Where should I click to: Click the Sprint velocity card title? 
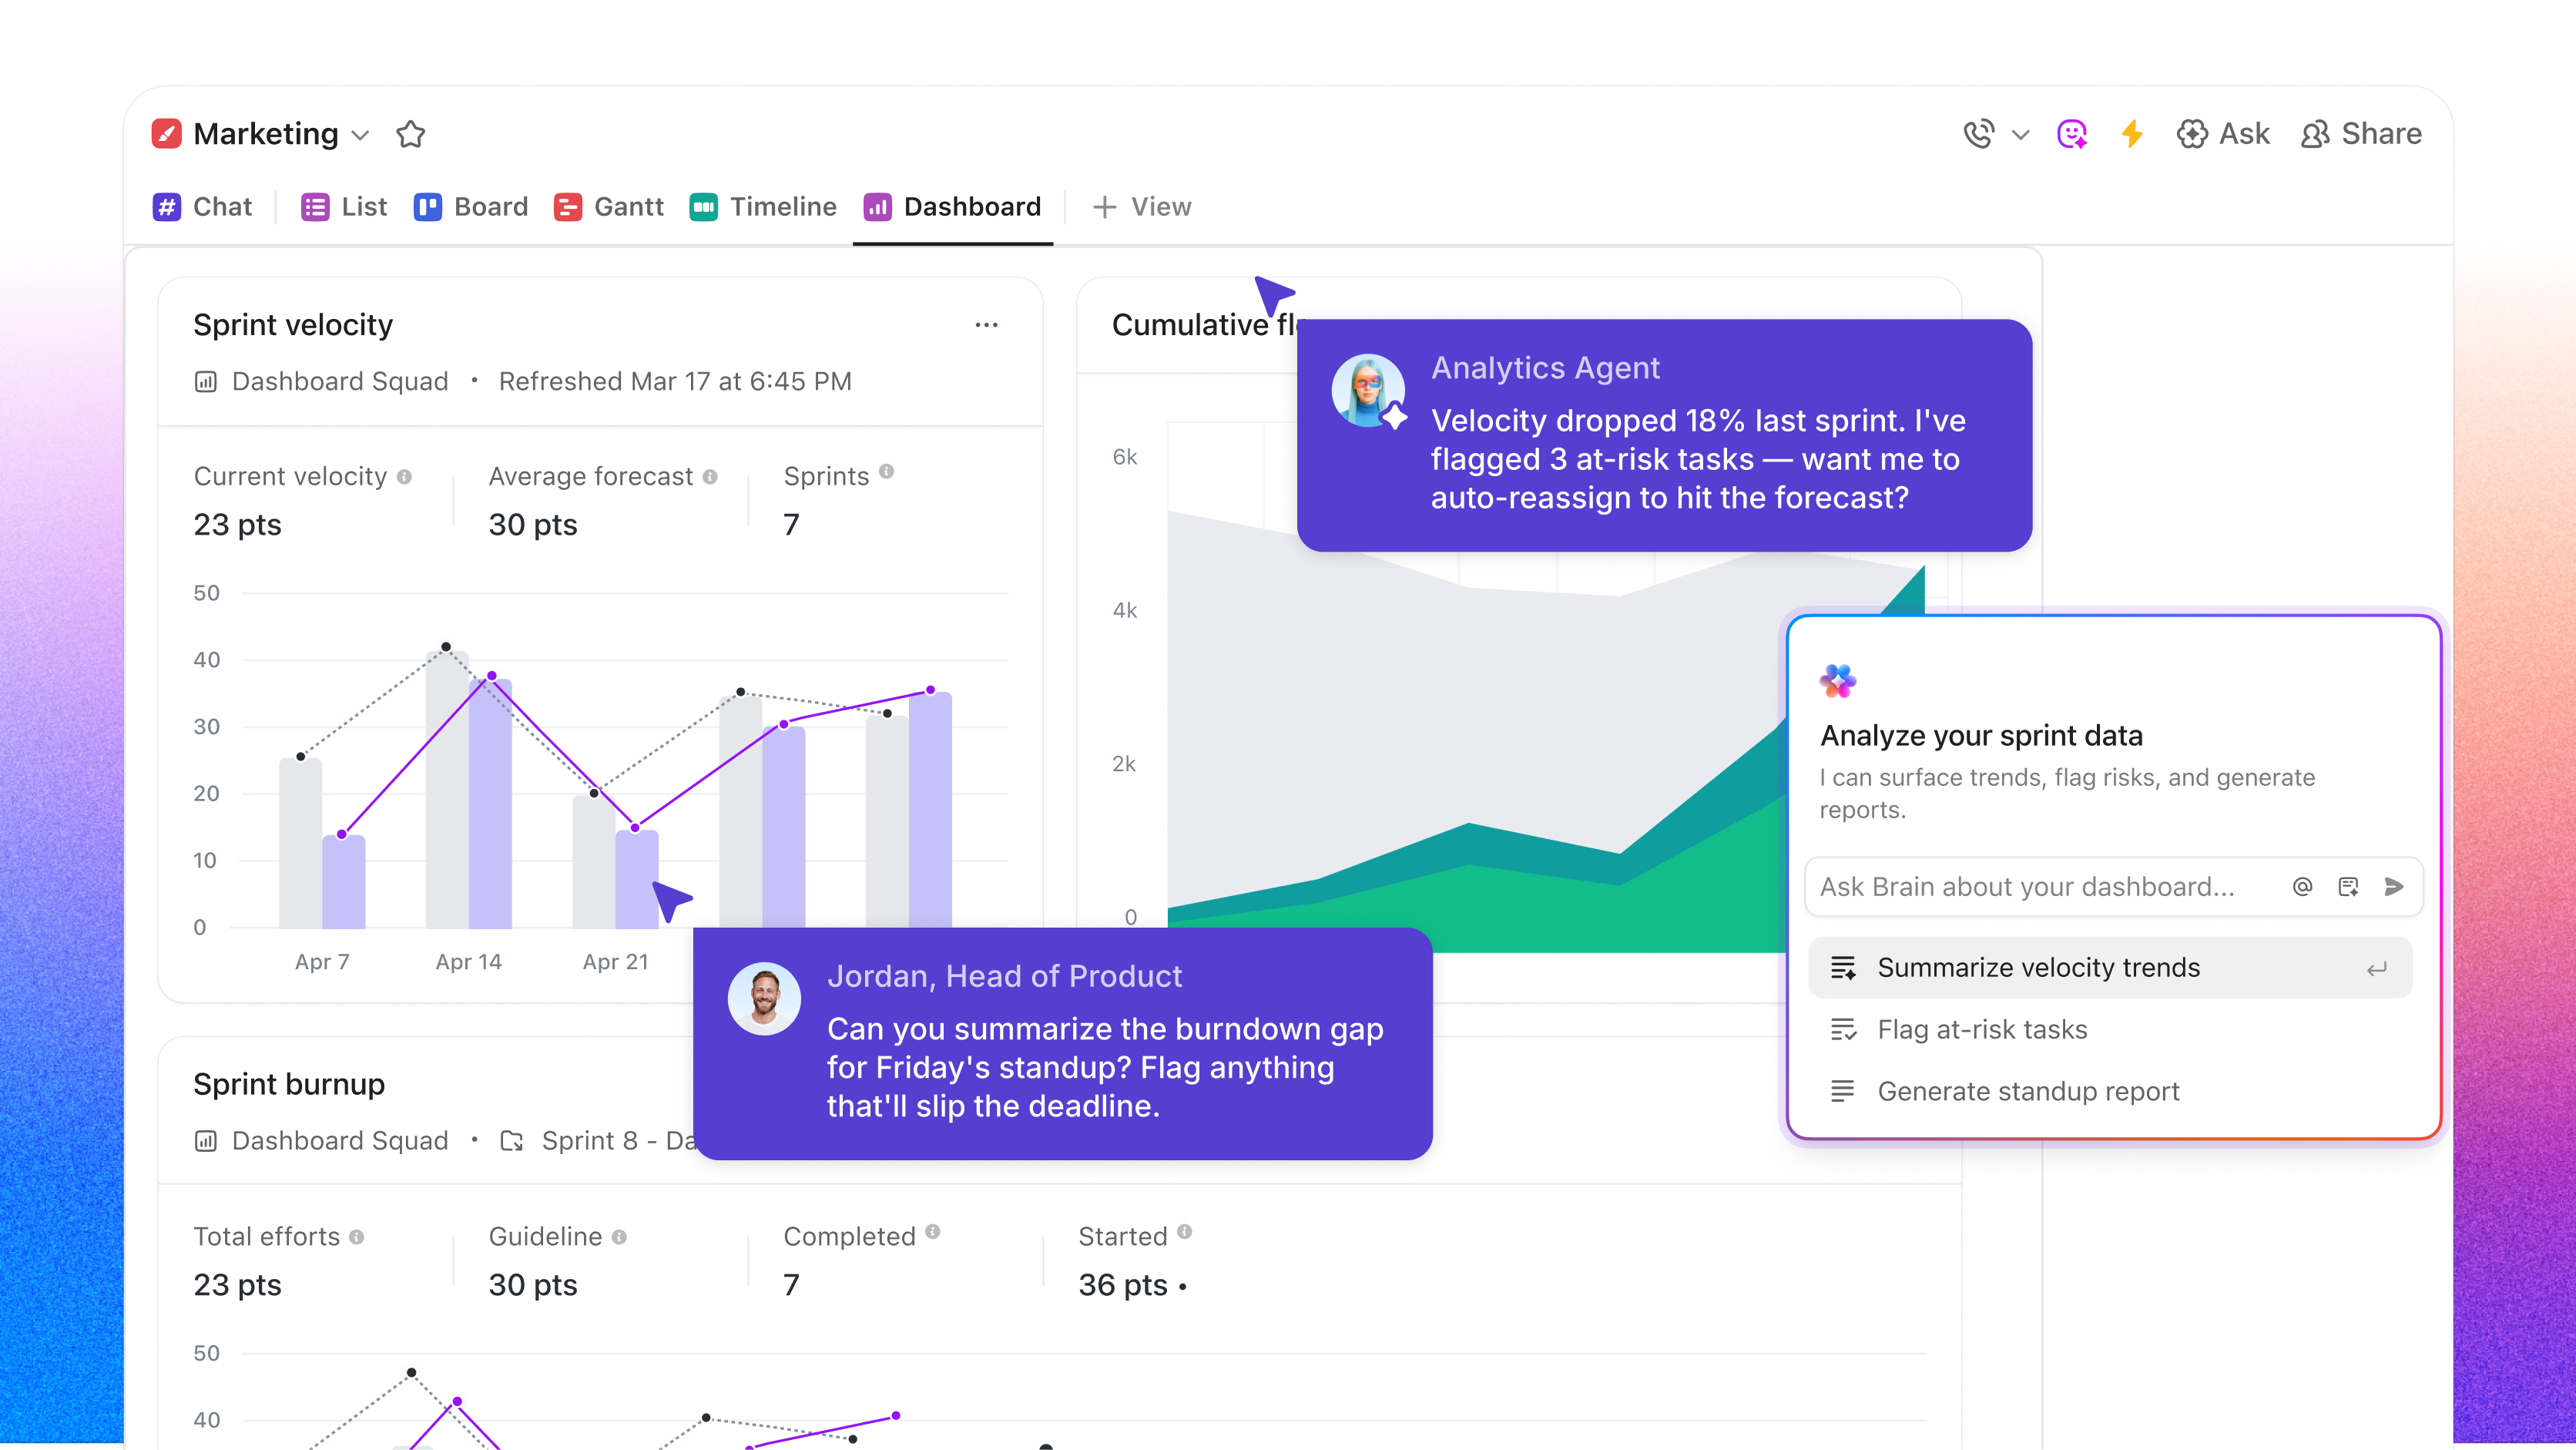click(x=293, y=325)
